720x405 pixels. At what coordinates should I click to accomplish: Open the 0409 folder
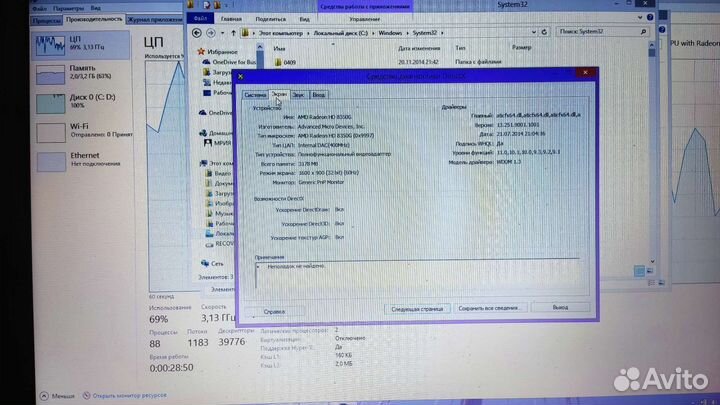(290, 61)
